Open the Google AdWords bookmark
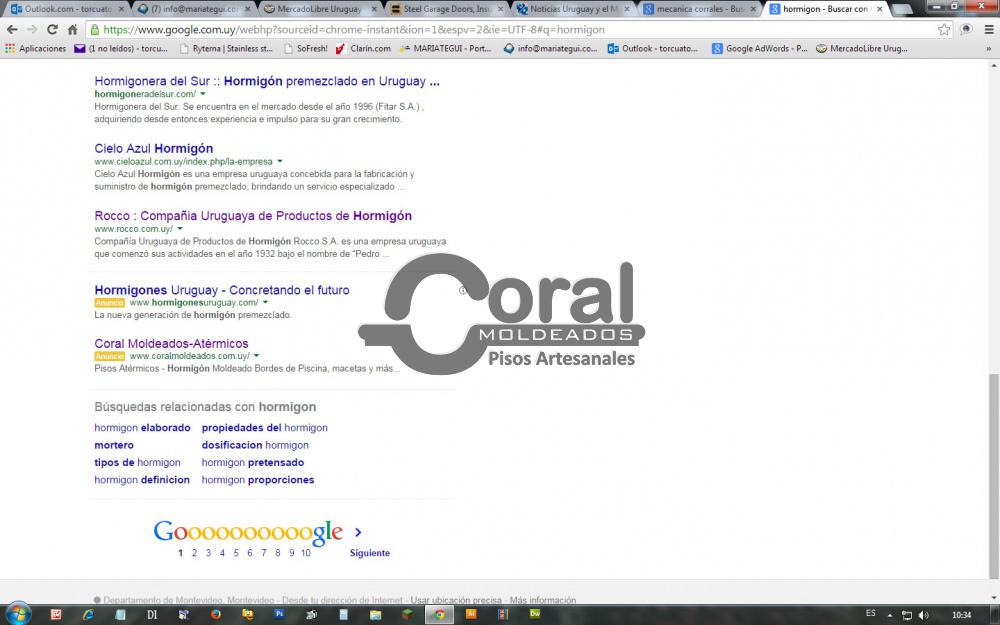 [760, 48]
